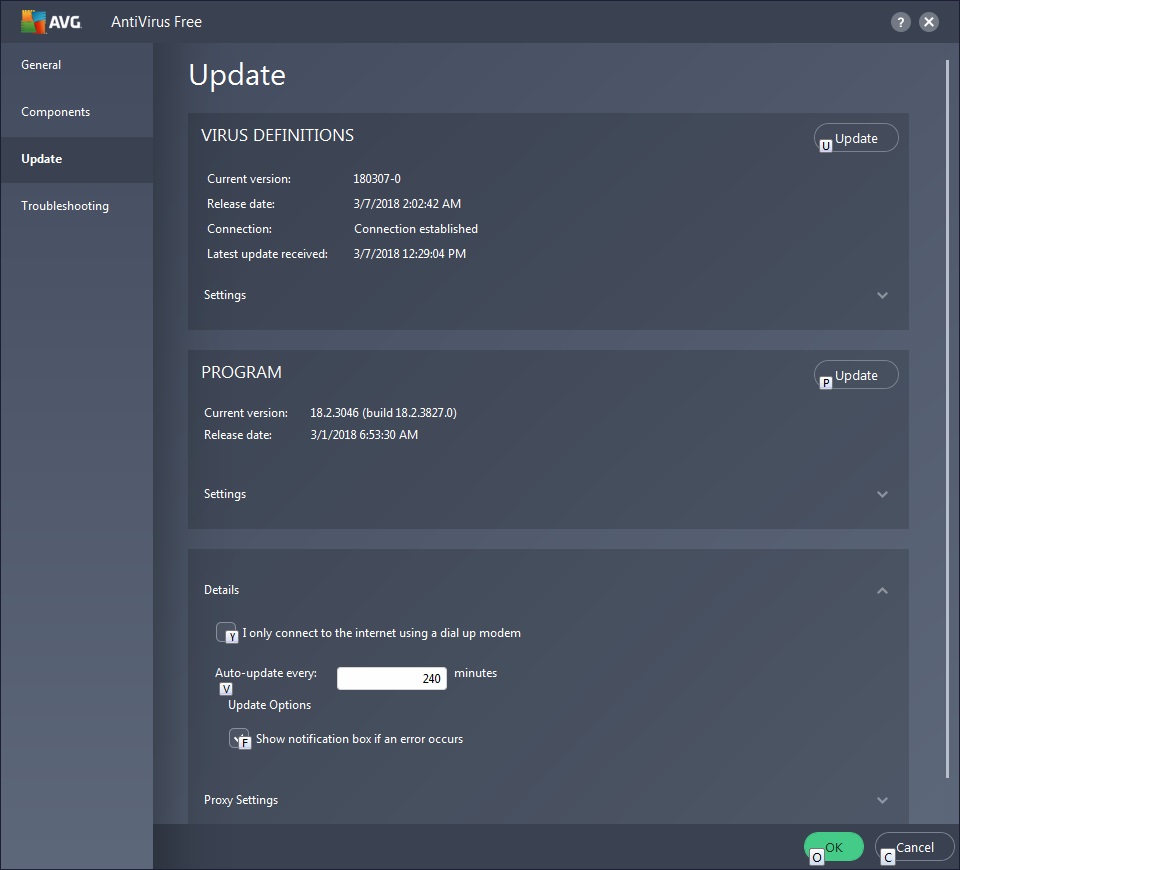Select the Update tab in sidebar
This screenshot has height=870, width=1152.
point(42,159)
